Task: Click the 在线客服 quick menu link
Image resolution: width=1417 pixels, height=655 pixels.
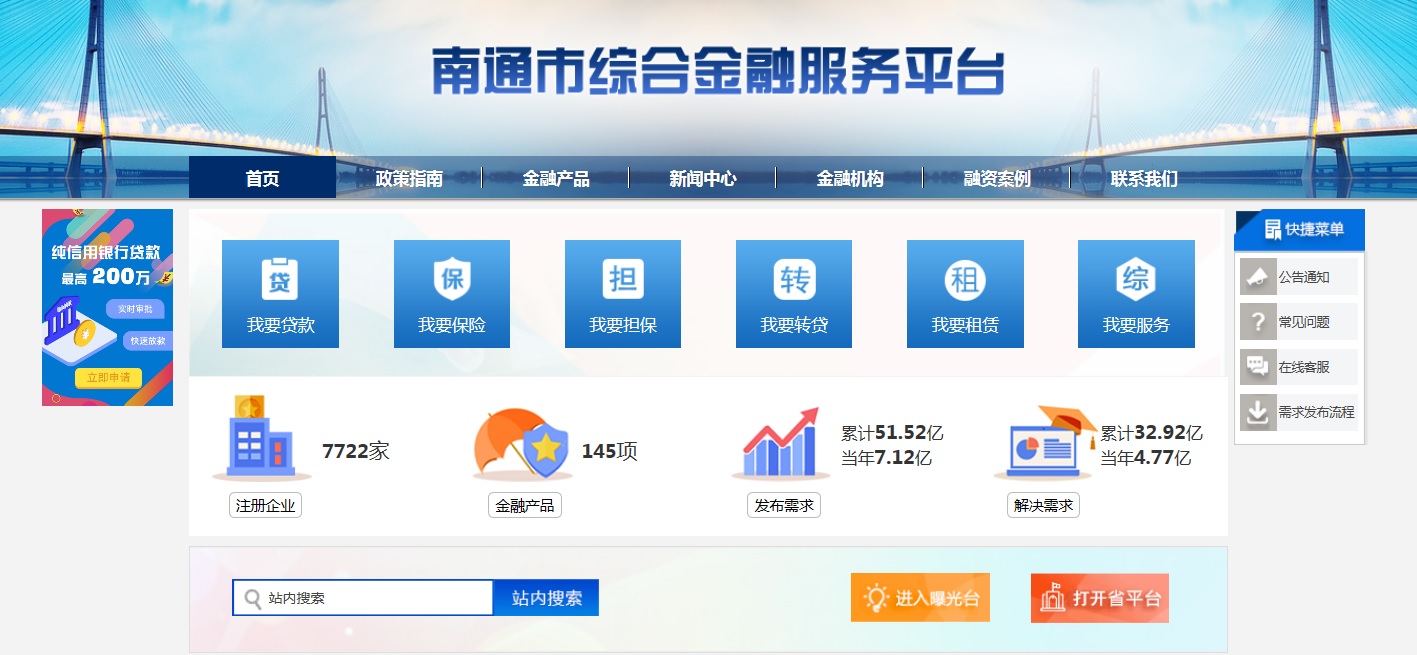Action: tap(1304, 367)
